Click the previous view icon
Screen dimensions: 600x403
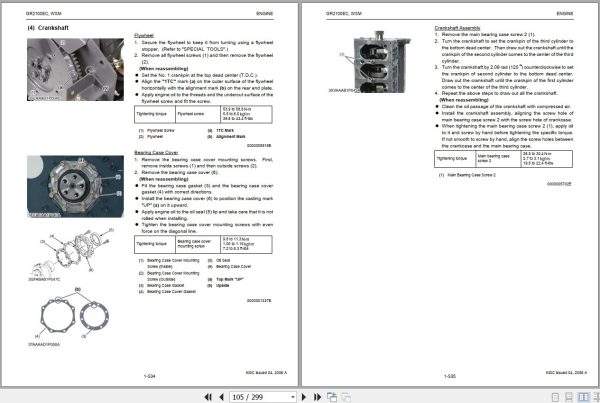[332, 397]
